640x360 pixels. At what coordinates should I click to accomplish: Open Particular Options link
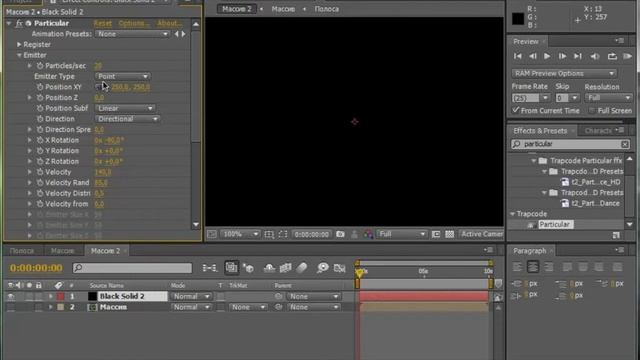(x=134, y=23)
